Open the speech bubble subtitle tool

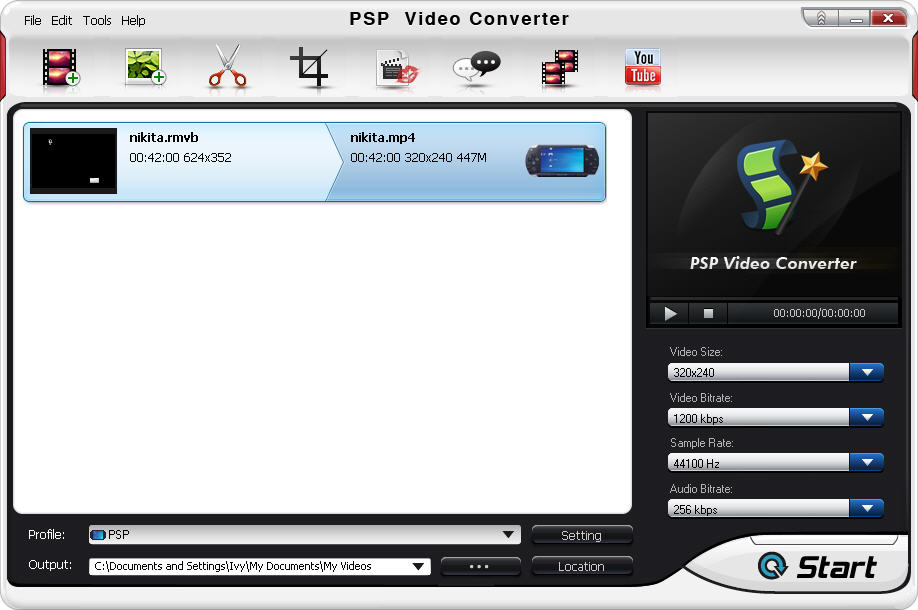(477, 68)
